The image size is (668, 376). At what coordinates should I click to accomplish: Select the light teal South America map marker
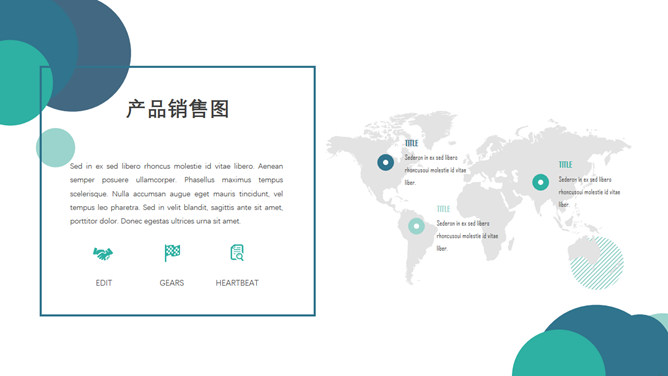pos(416,226)
